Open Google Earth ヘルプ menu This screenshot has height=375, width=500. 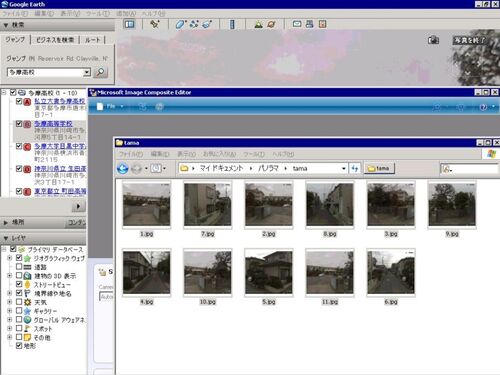[154, 13]
